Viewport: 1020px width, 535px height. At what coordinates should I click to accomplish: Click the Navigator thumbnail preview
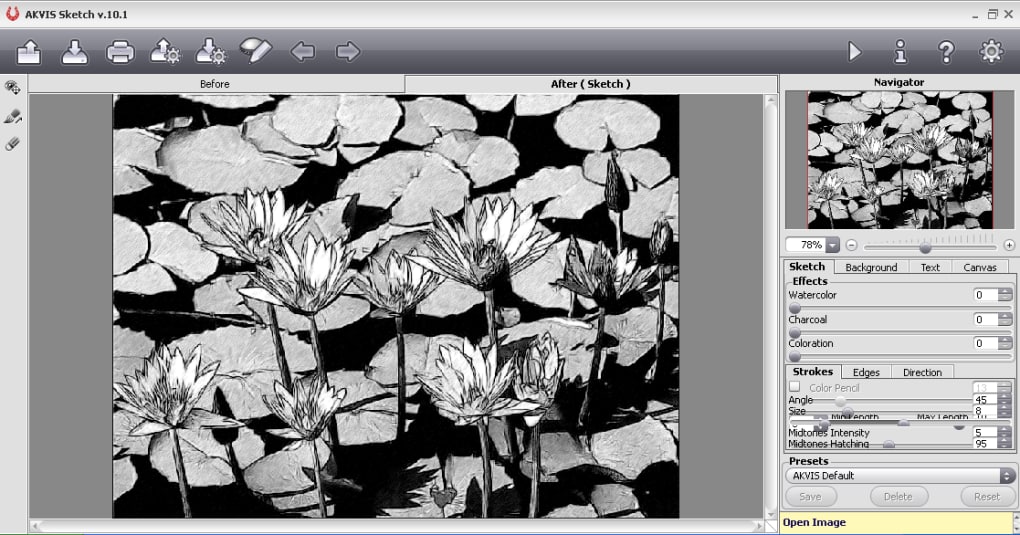[900, 159]
